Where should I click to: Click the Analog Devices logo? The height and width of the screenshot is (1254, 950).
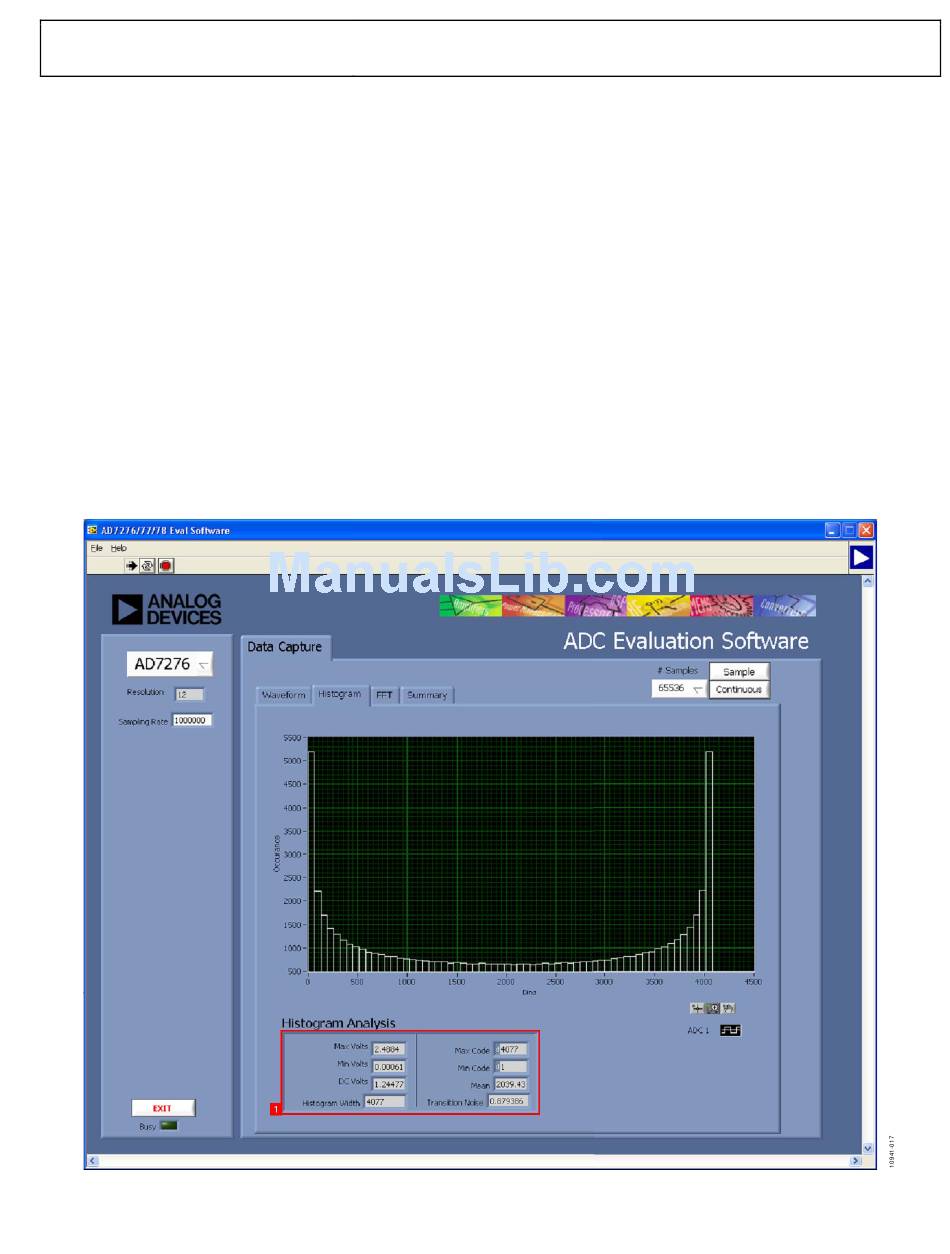point(167,609)
